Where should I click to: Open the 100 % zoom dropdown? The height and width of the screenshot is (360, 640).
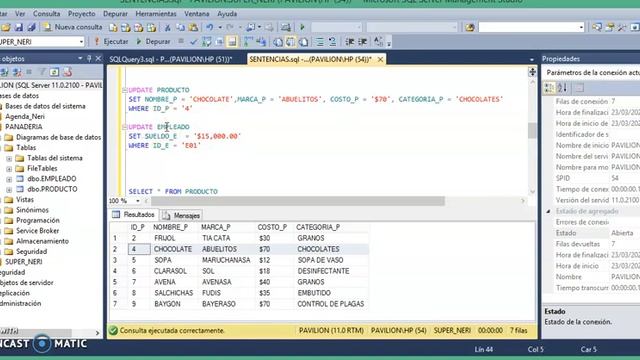[x=138, y=201]
